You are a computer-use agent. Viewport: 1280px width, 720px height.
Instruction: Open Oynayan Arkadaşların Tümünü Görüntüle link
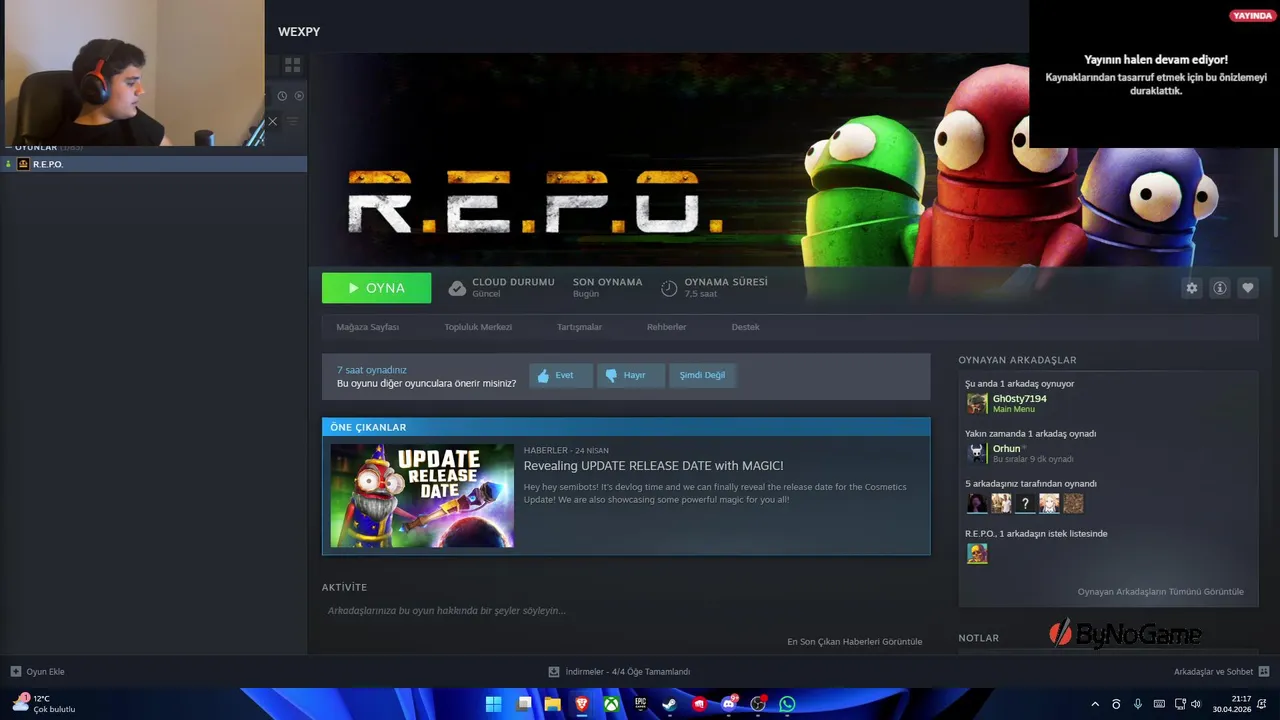(1160, 591)
